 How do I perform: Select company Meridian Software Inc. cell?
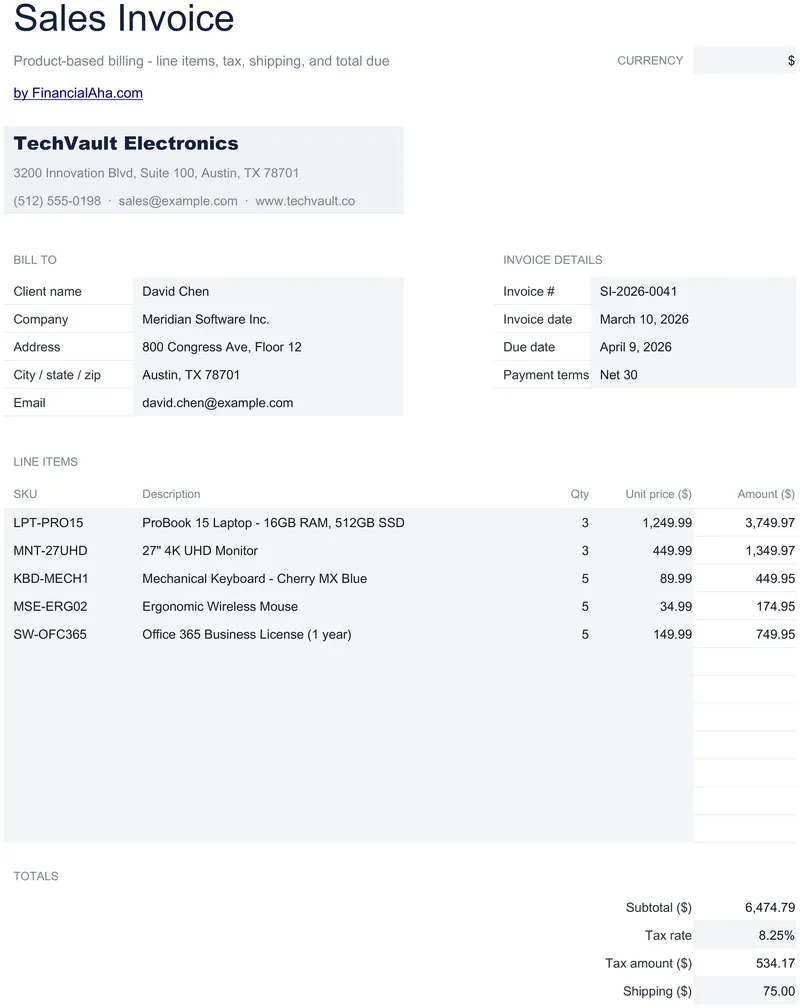(x=268, y=319)
